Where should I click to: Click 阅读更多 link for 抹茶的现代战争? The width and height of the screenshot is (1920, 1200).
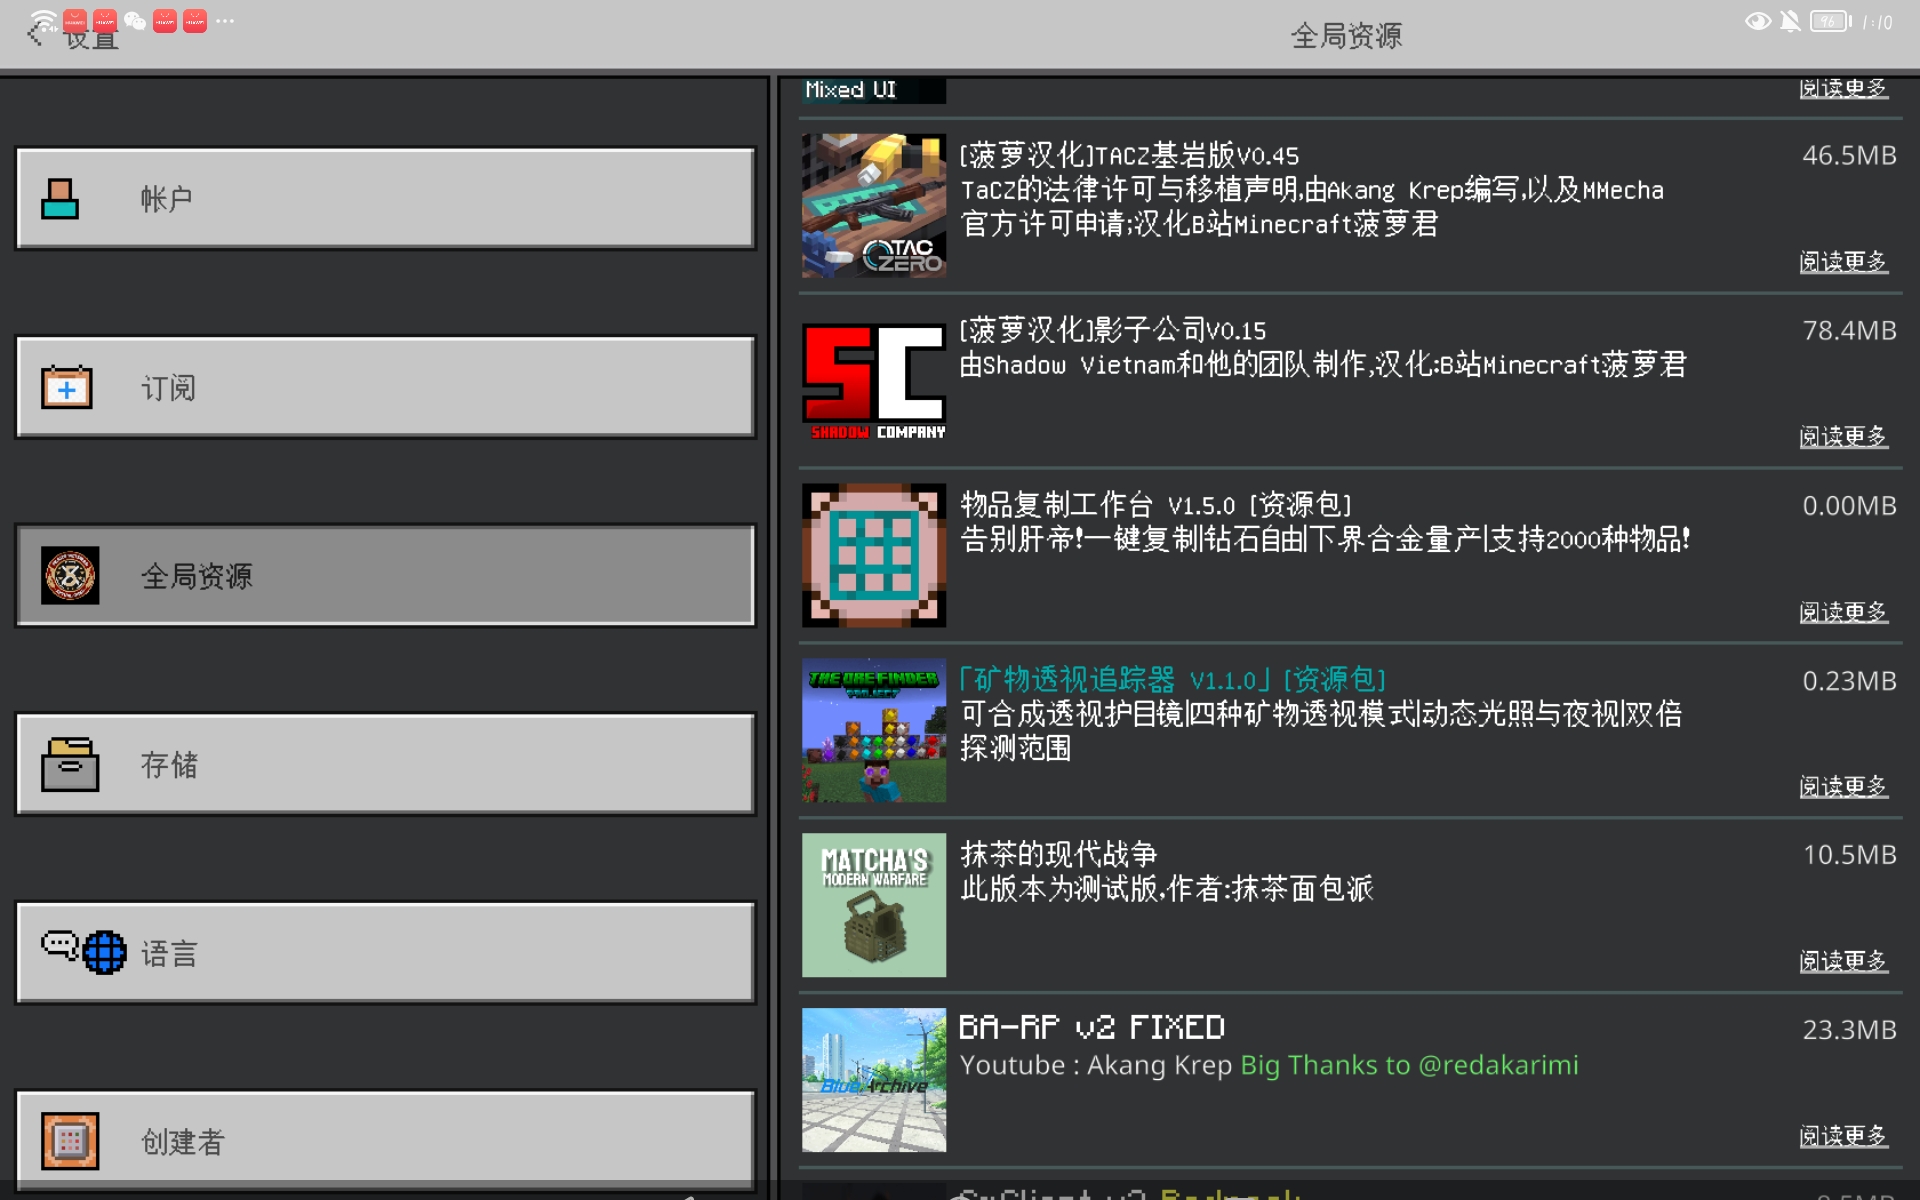pos(1842,961)
